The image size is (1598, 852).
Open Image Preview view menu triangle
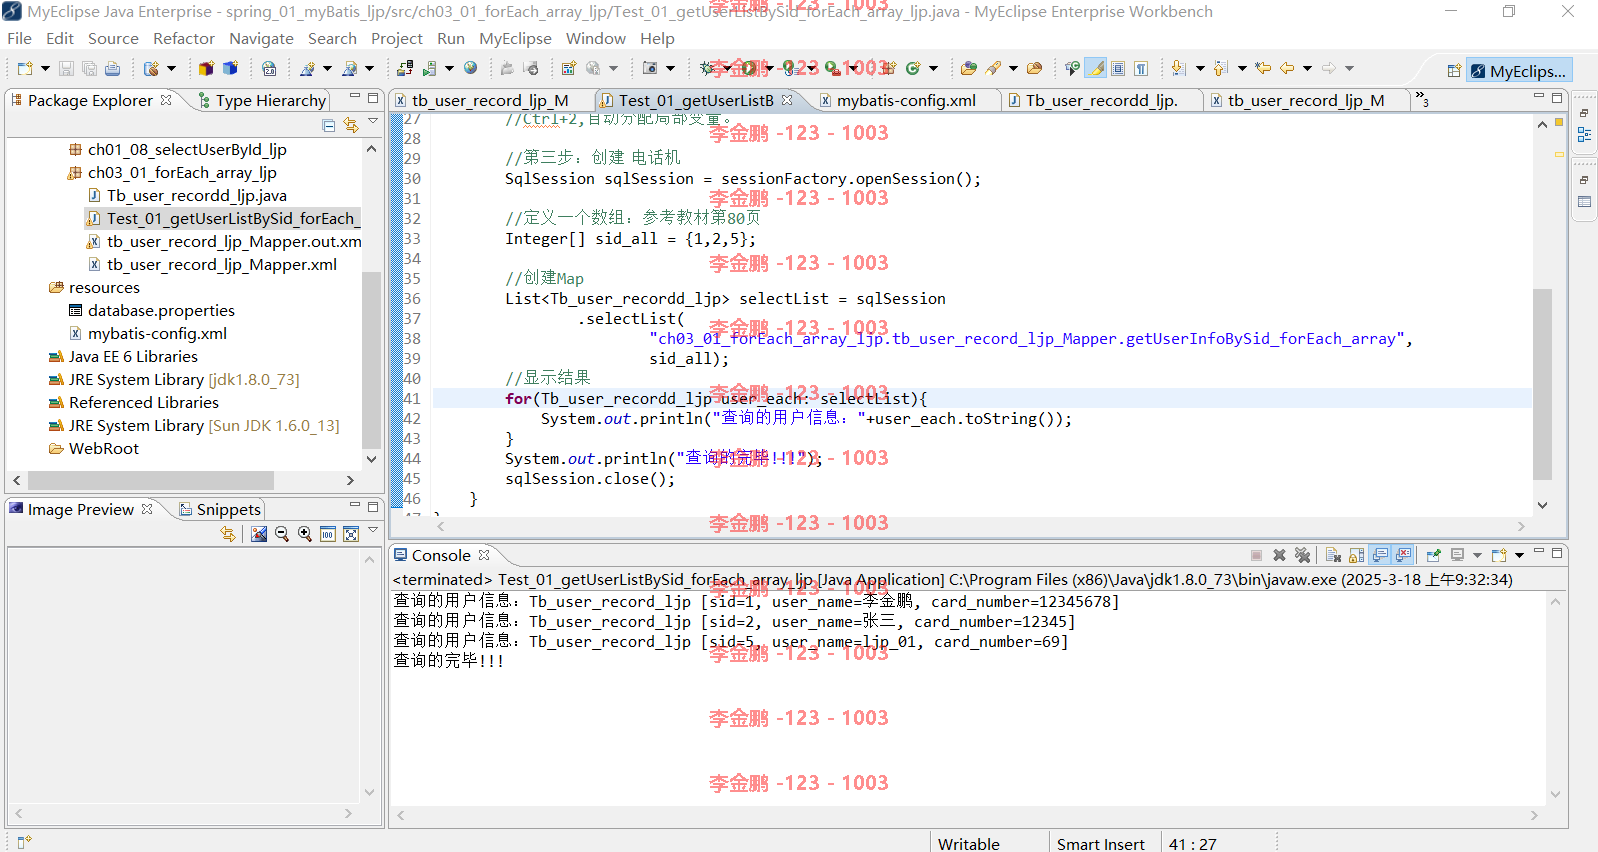click(373, 531)
